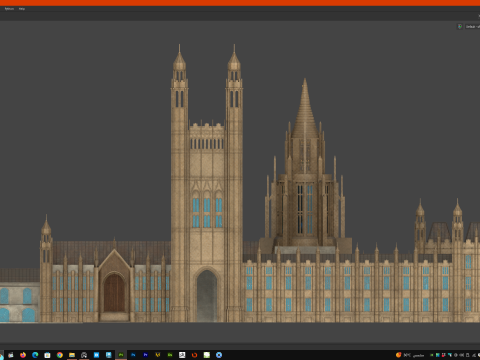
Task: Click the orange circular taskbar icon
Action: pyautogui.click(x=194, y=355)
